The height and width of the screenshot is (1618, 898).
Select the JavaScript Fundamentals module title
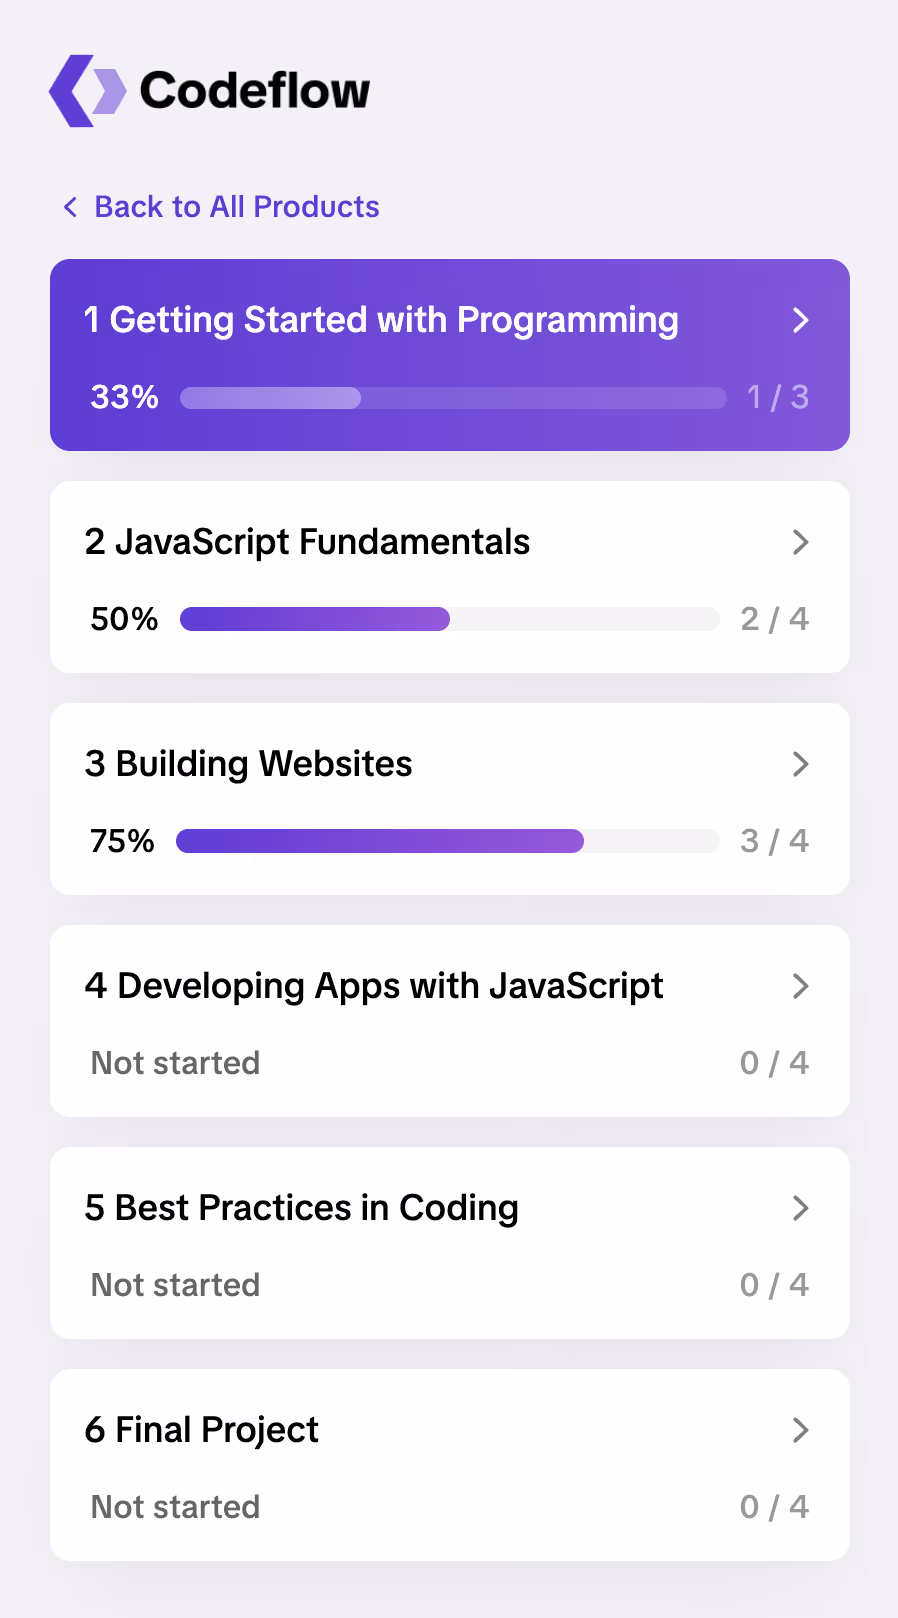click(x=307, y=543)
